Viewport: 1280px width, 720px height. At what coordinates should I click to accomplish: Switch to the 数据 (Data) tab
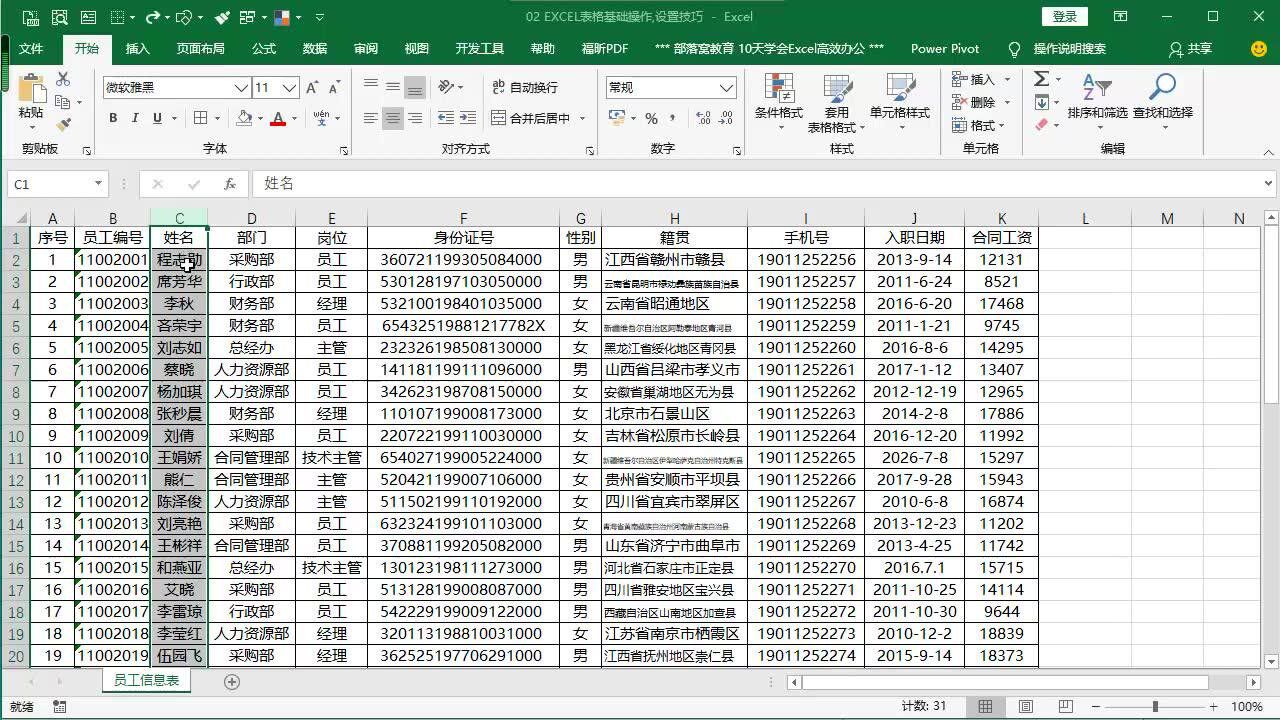click(x=315, y=48)
